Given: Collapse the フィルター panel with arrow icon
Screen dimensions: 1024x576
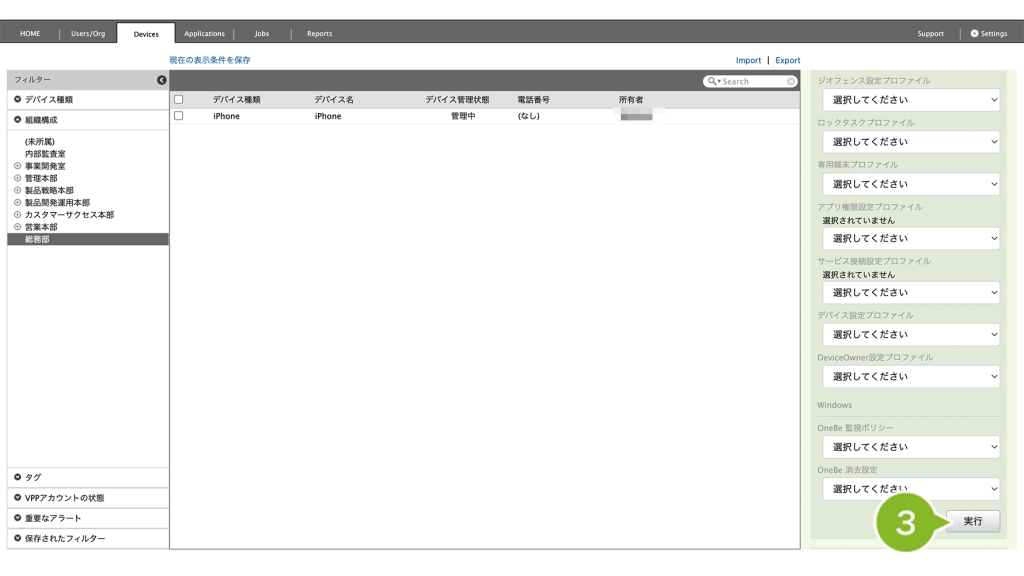Looking at the screenshot, I should pos(162,80).
